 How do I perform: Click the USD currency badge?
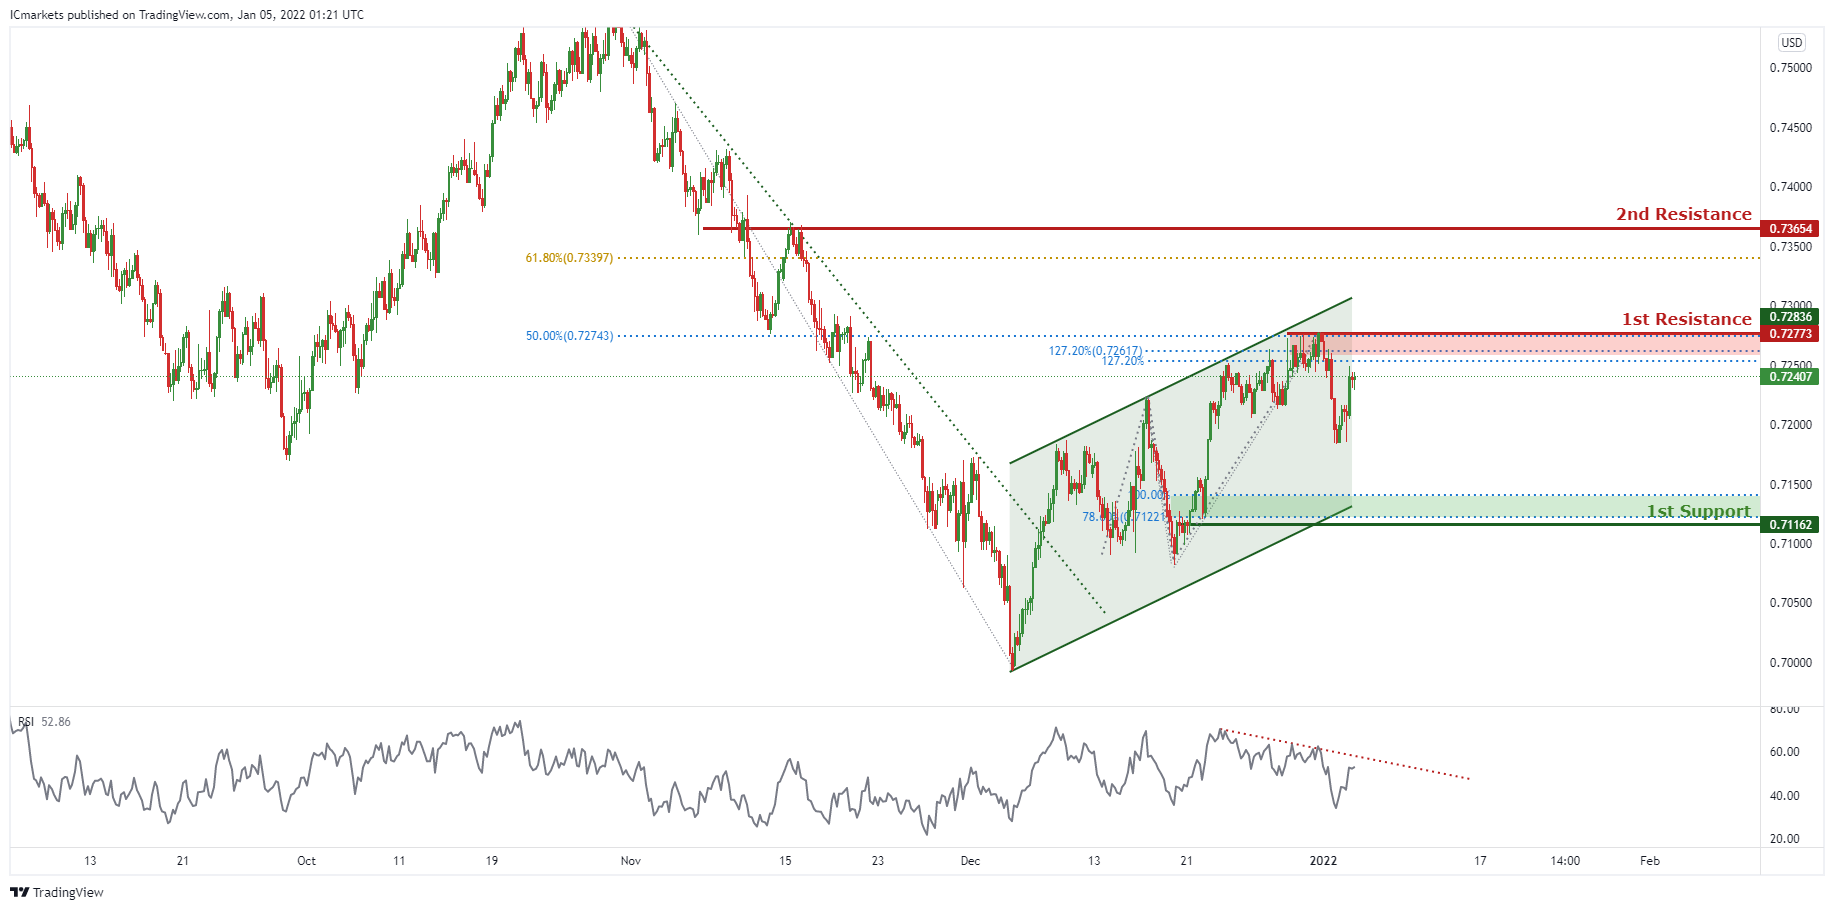pos(1791,43)
